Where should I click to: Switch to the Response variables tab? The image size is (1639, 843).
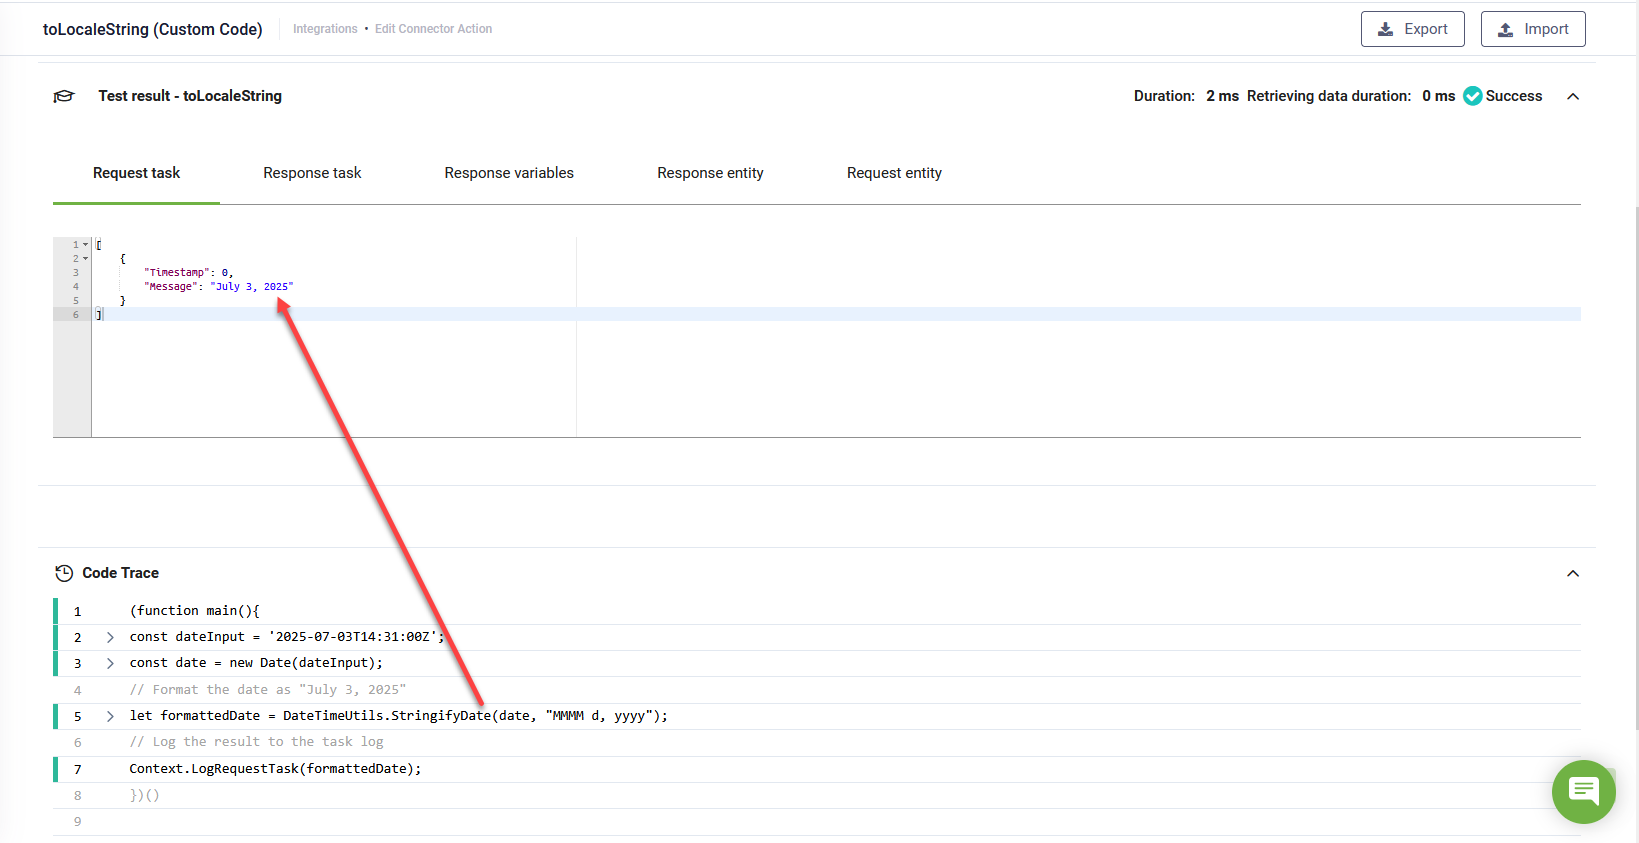509,173
